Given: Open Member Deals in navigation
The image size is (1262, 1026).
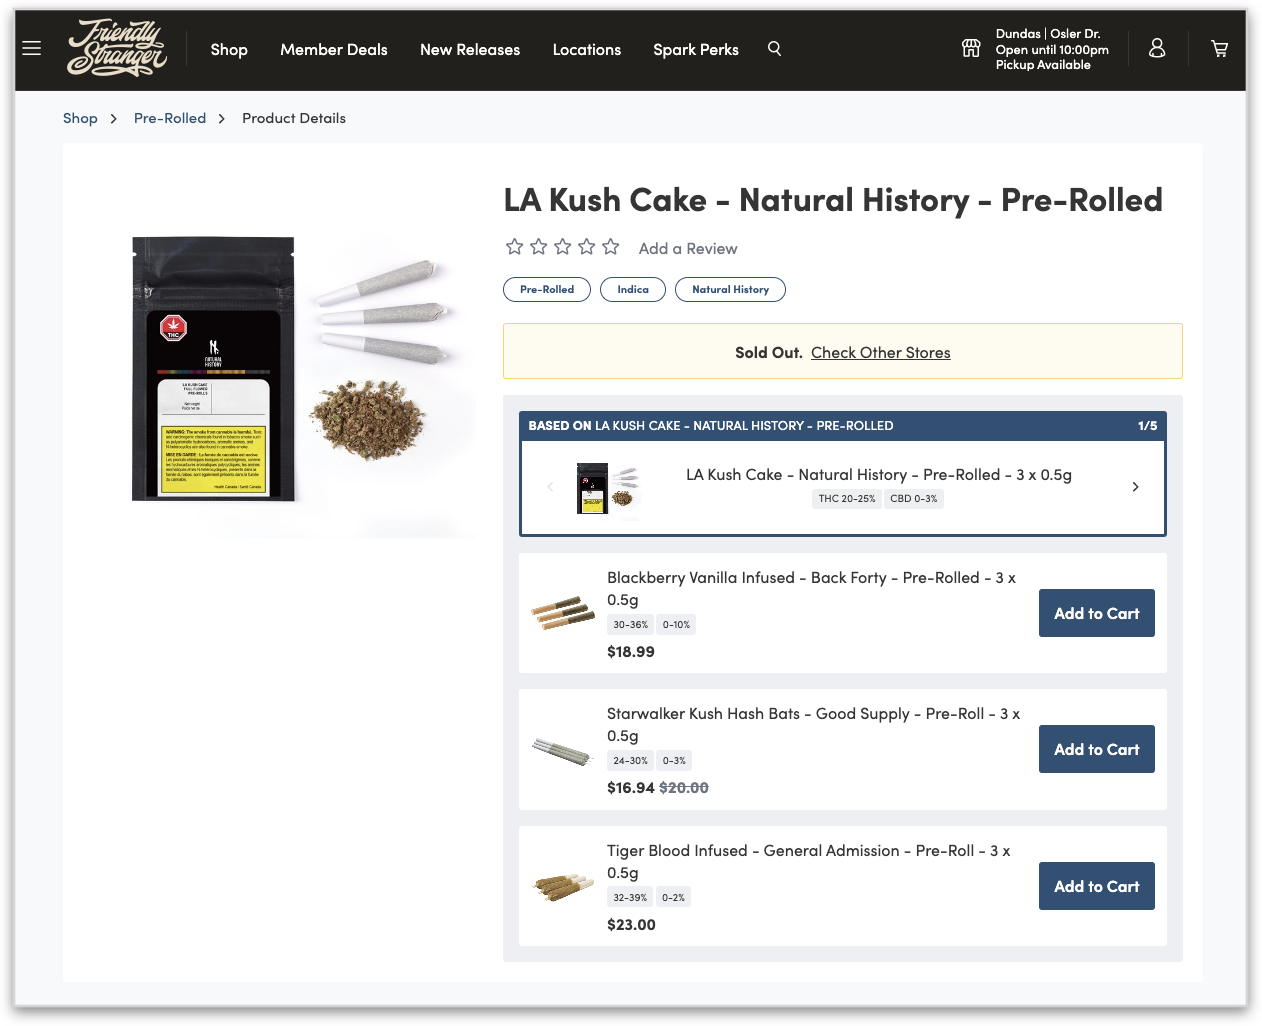Looking at the screenshot, I should pos(334,49).
